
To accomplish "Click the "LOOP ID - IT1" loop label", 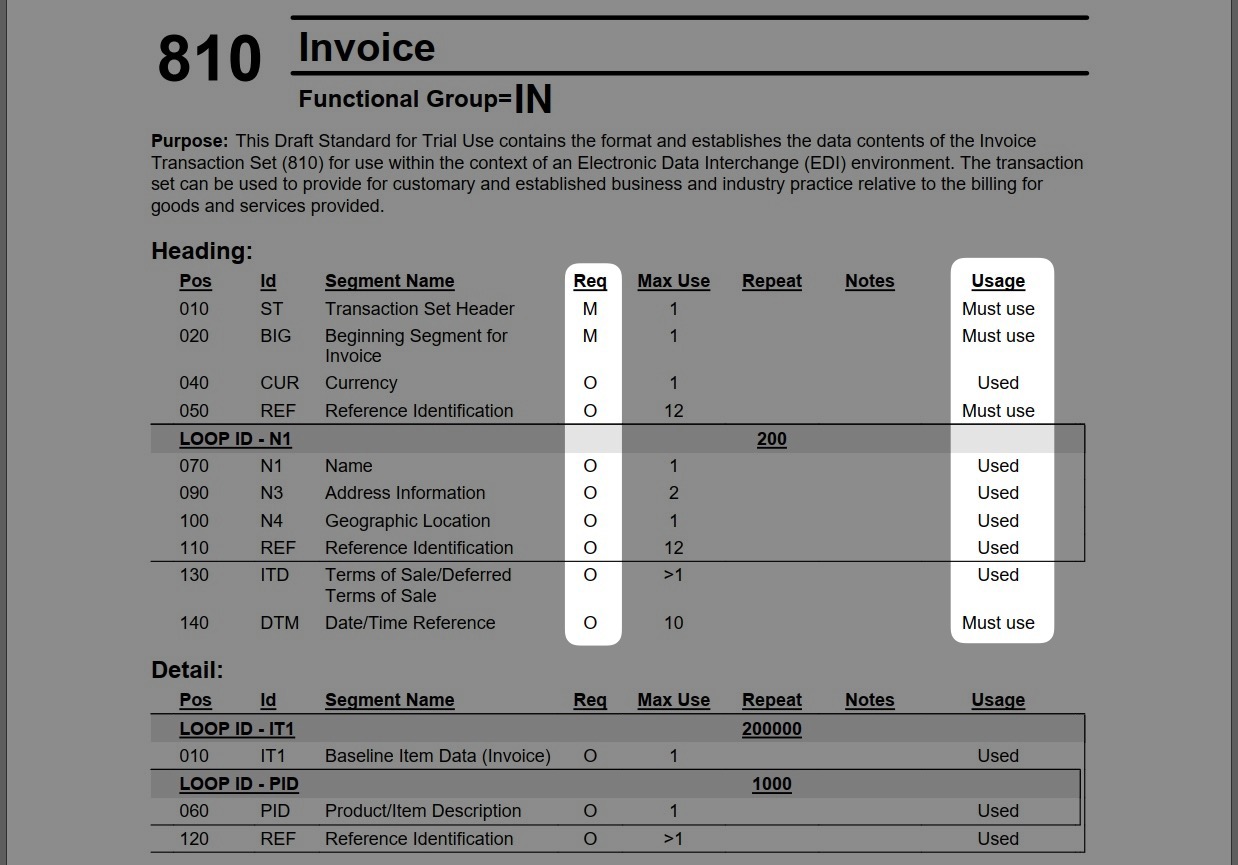I will 237,729.
